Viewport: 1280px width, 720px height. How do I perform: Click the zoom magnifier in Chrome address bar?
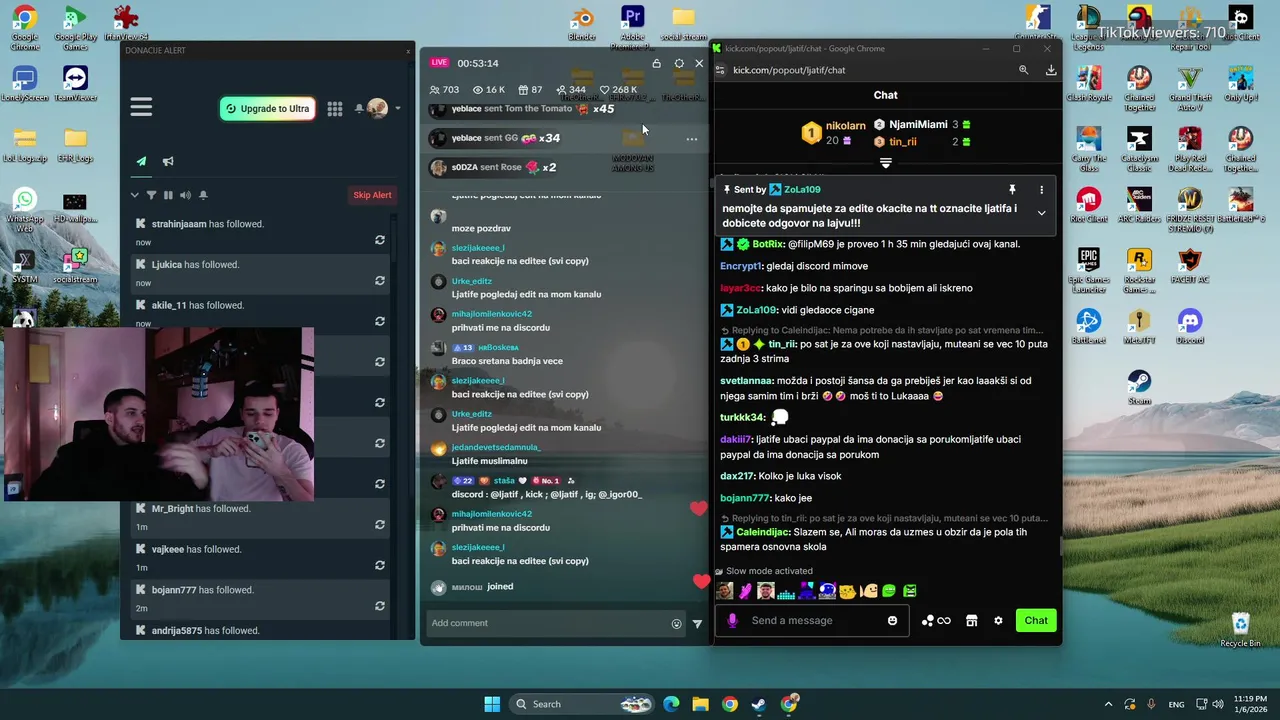click(1023, 70)
